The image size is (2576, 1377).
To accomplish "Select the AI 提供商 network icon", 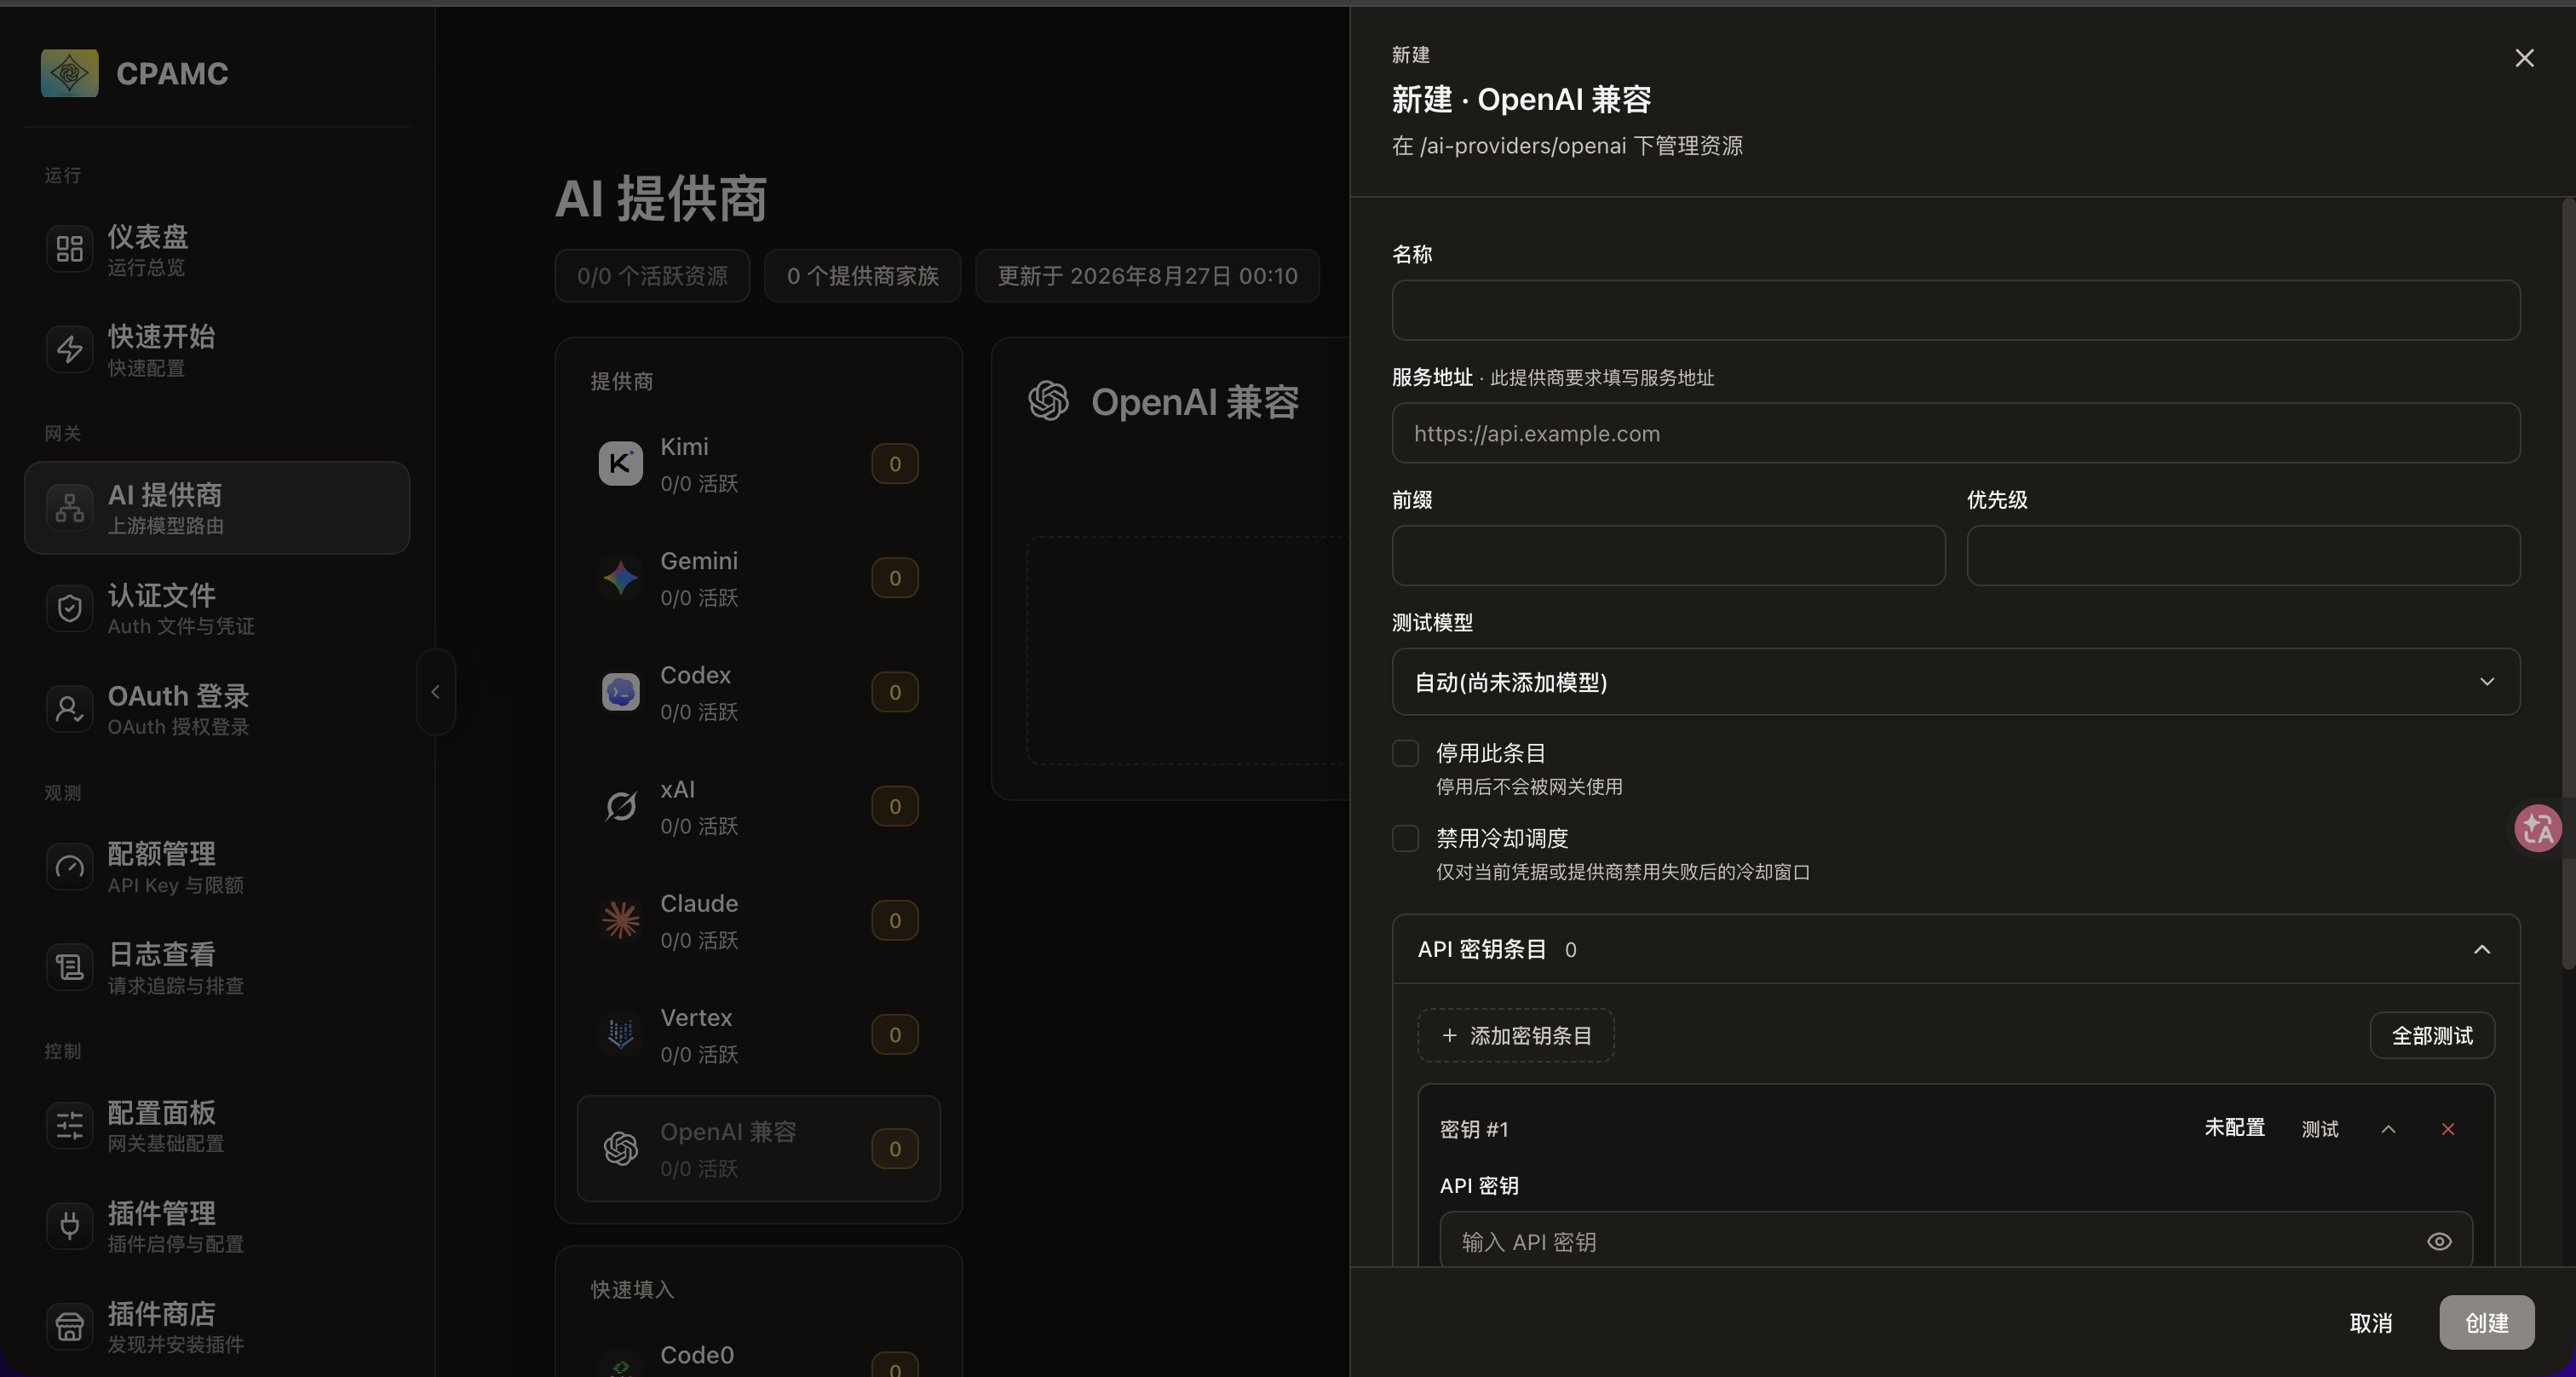I will point(69,507).
